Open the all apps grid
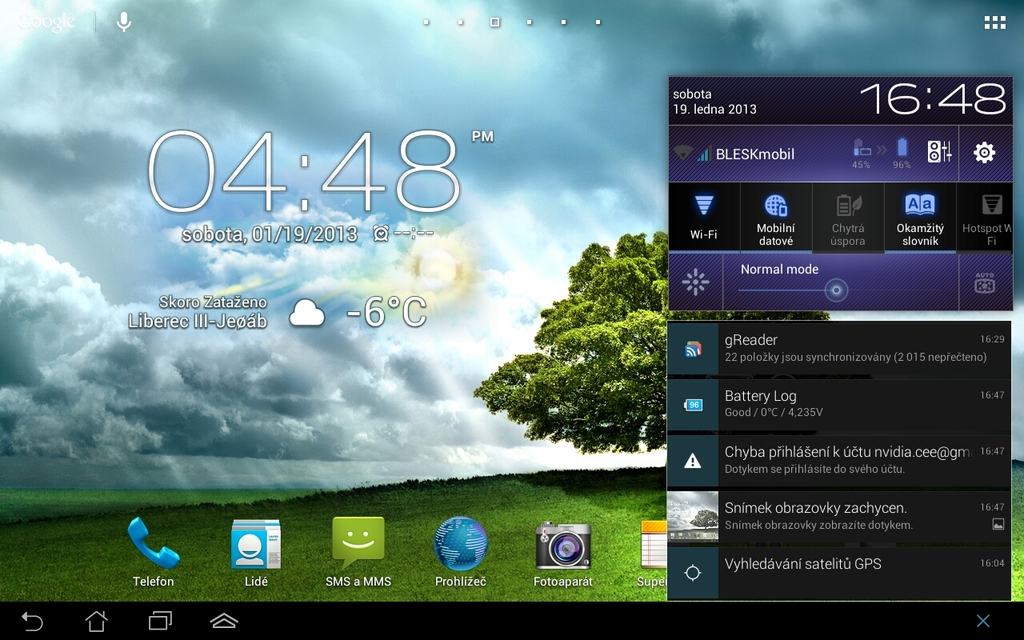This screenshot has height=640, width=1024. [993, 20]
